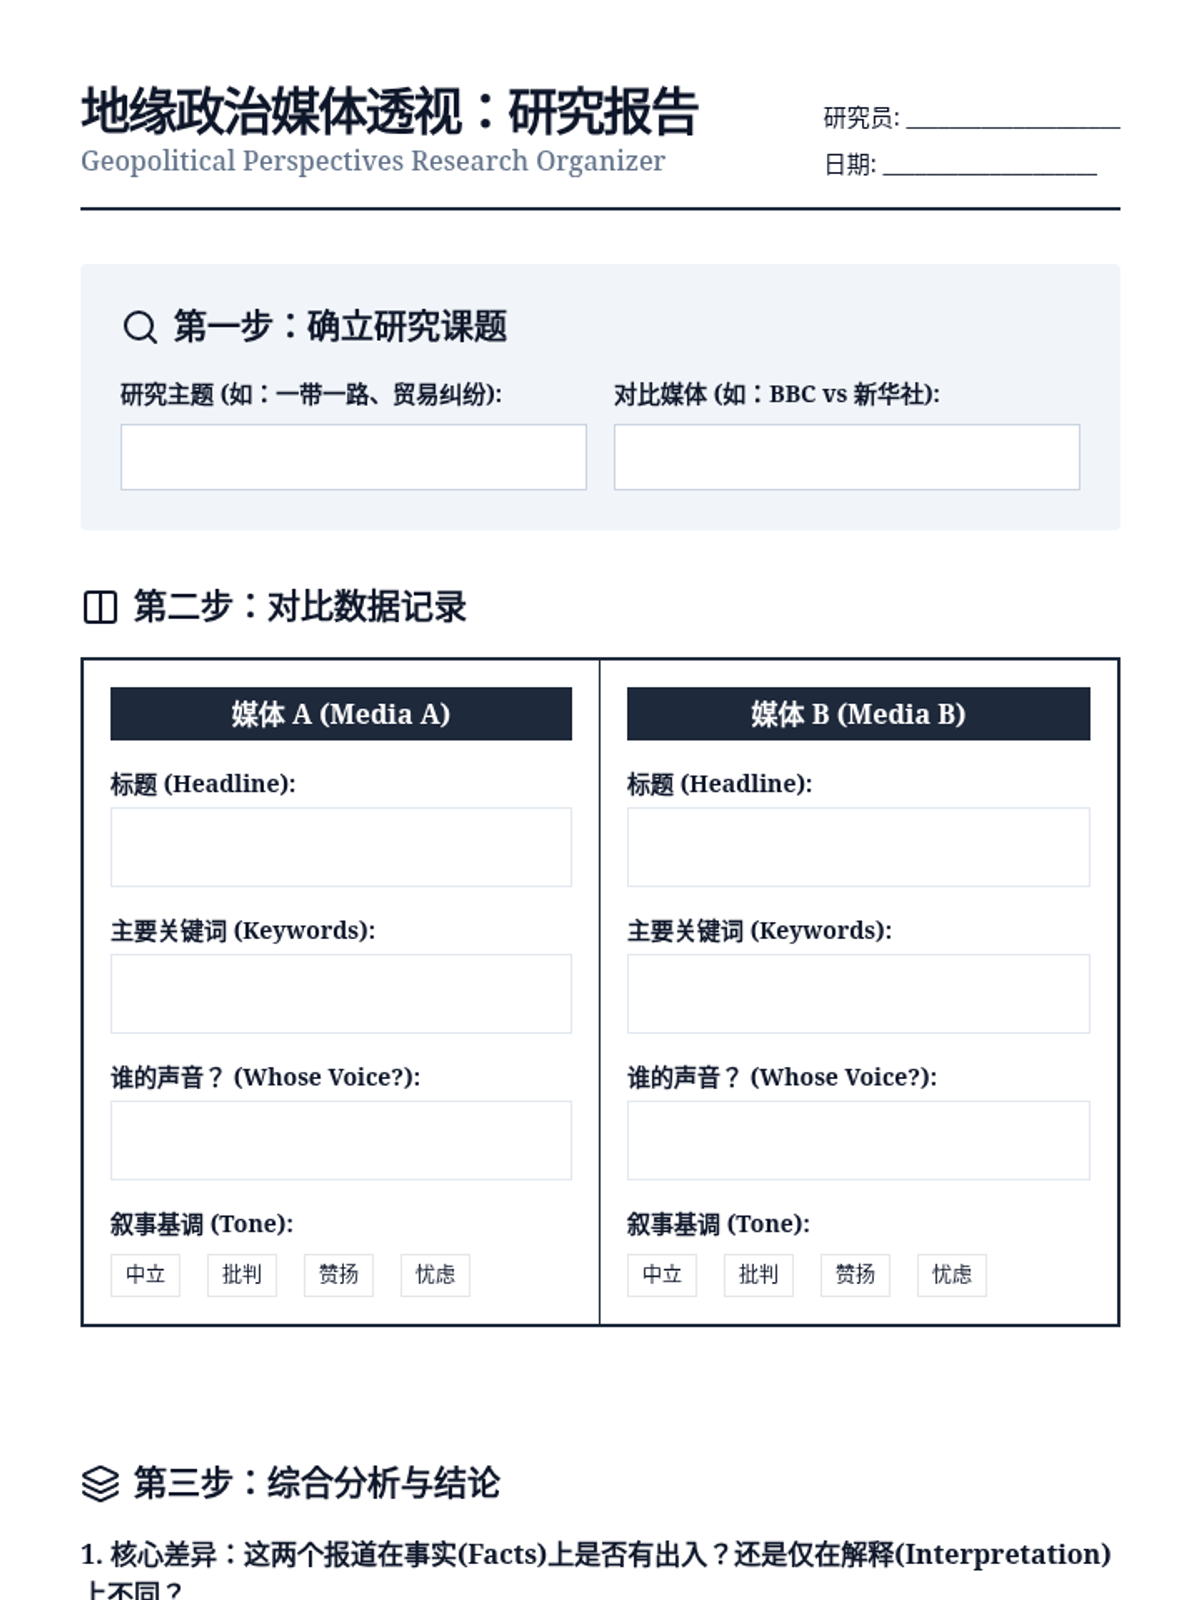Focus the 研究主题 input field
Image resolution: width=1200 pixels, height=1600 pixels.
(353, 457)
